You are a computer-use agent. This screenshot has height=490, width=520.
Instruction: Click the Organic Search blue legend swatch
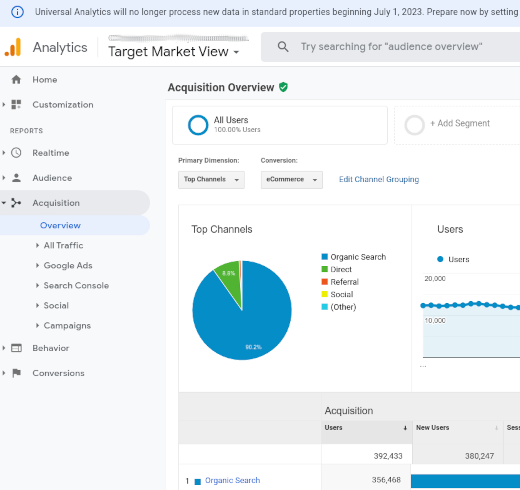coord(324,257)
